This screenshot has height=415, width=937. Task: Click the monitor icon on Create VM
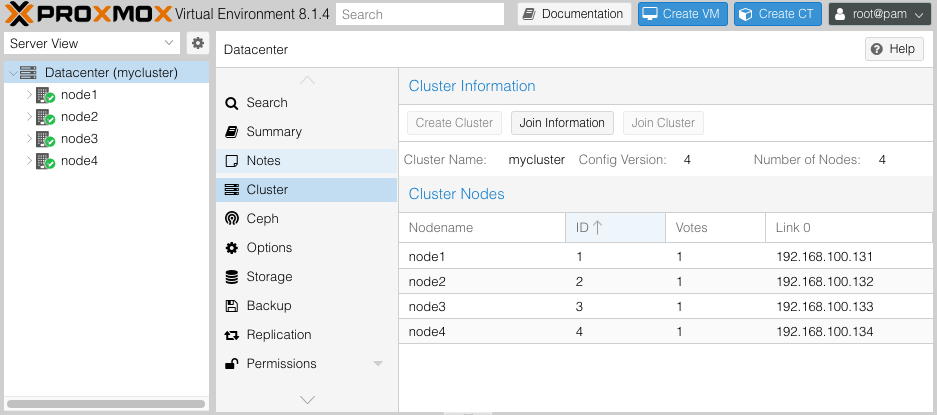(x=650, y=14)
